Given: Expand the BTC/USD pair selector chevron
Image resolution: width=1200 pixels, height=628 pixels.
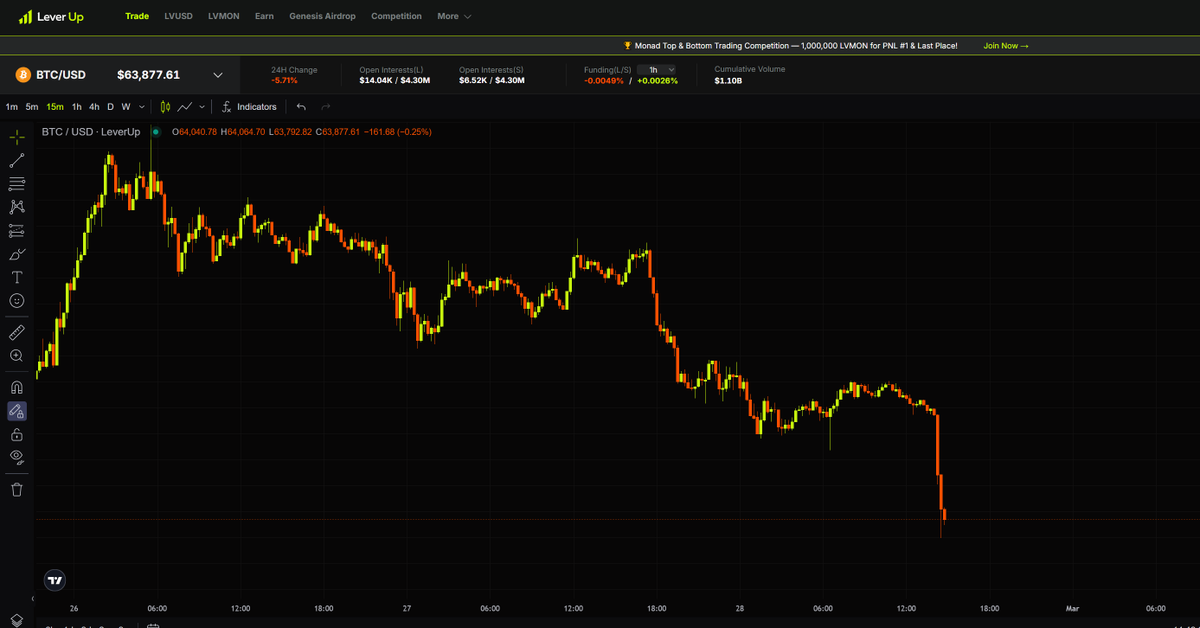Looking at the screenshot, I should pos(218,75).
